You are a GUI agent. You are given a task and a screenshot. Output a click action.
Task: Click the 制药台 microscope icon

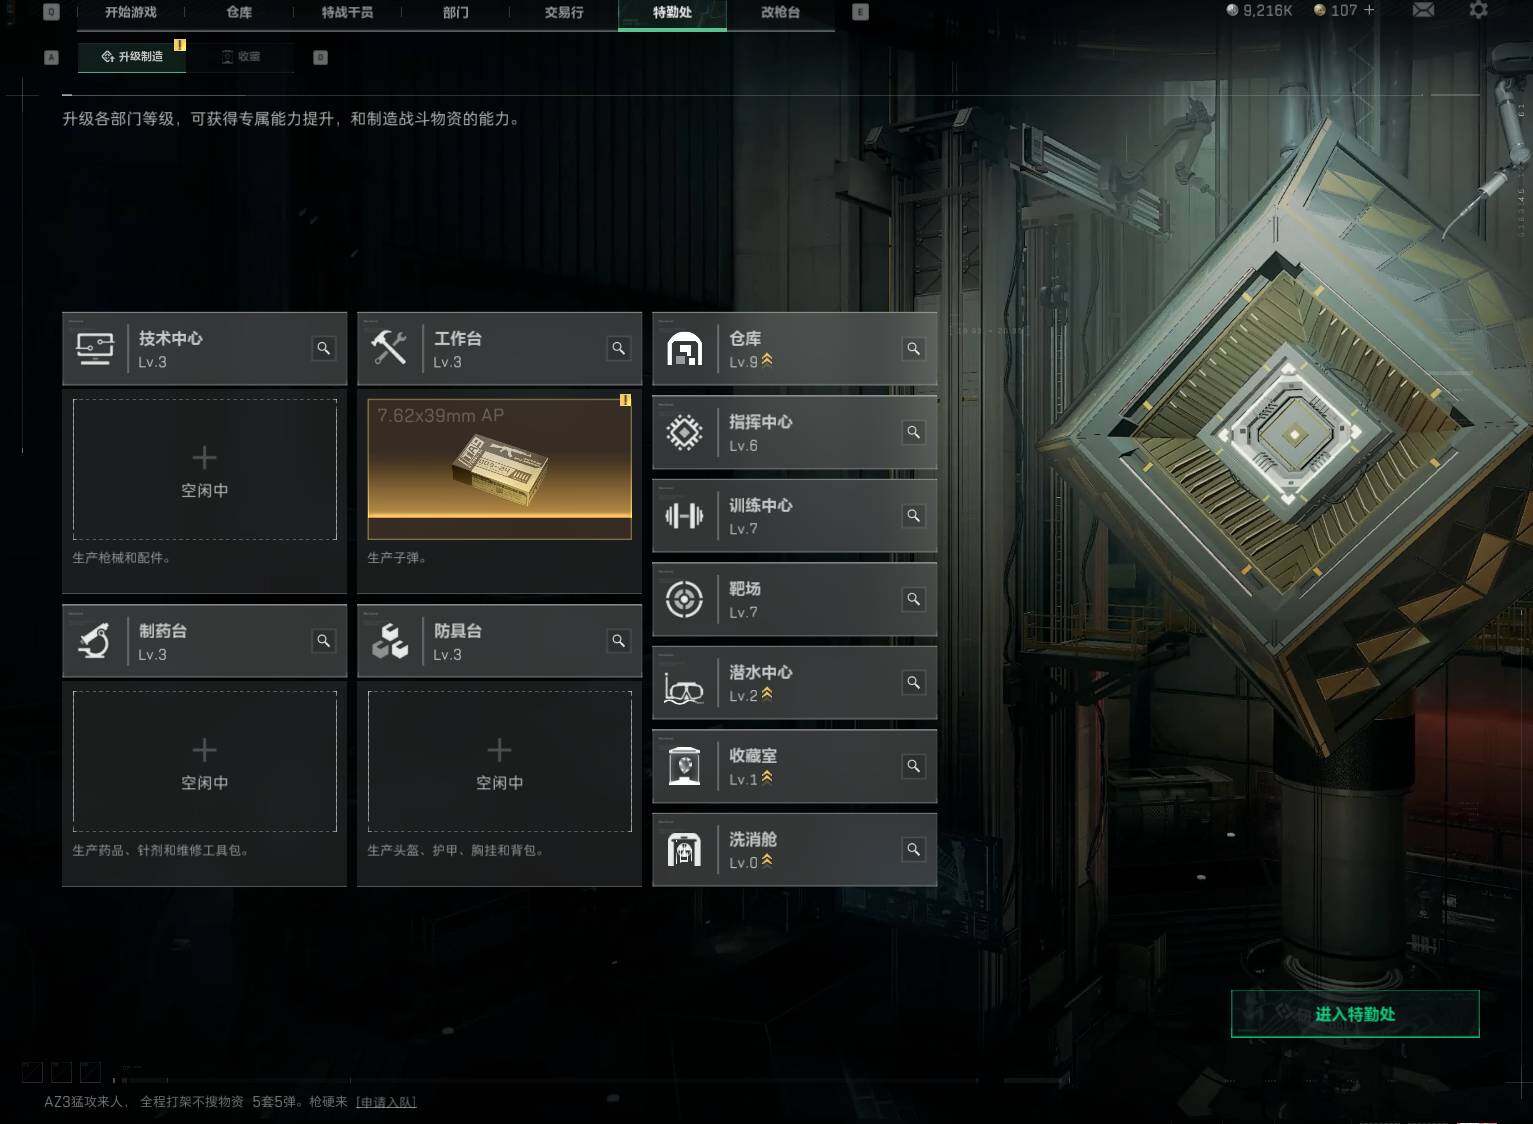(x=95, y=640)
